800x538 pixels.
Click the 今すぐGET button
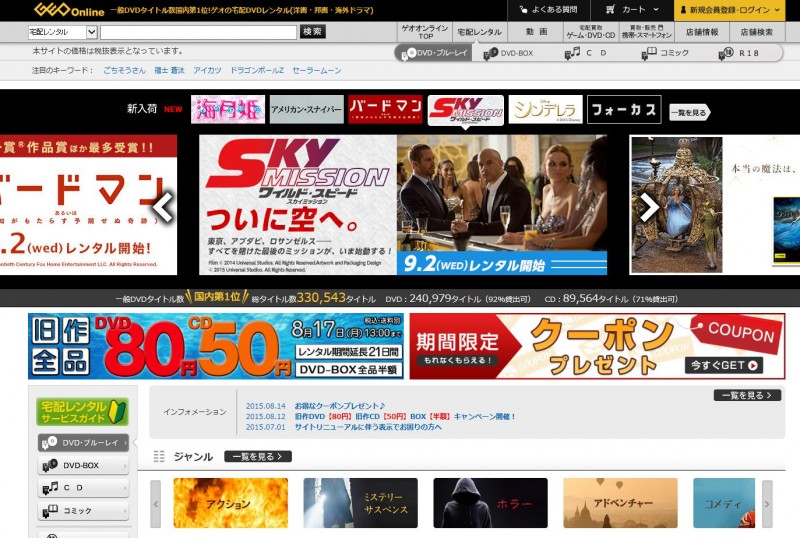coord(724,365)
